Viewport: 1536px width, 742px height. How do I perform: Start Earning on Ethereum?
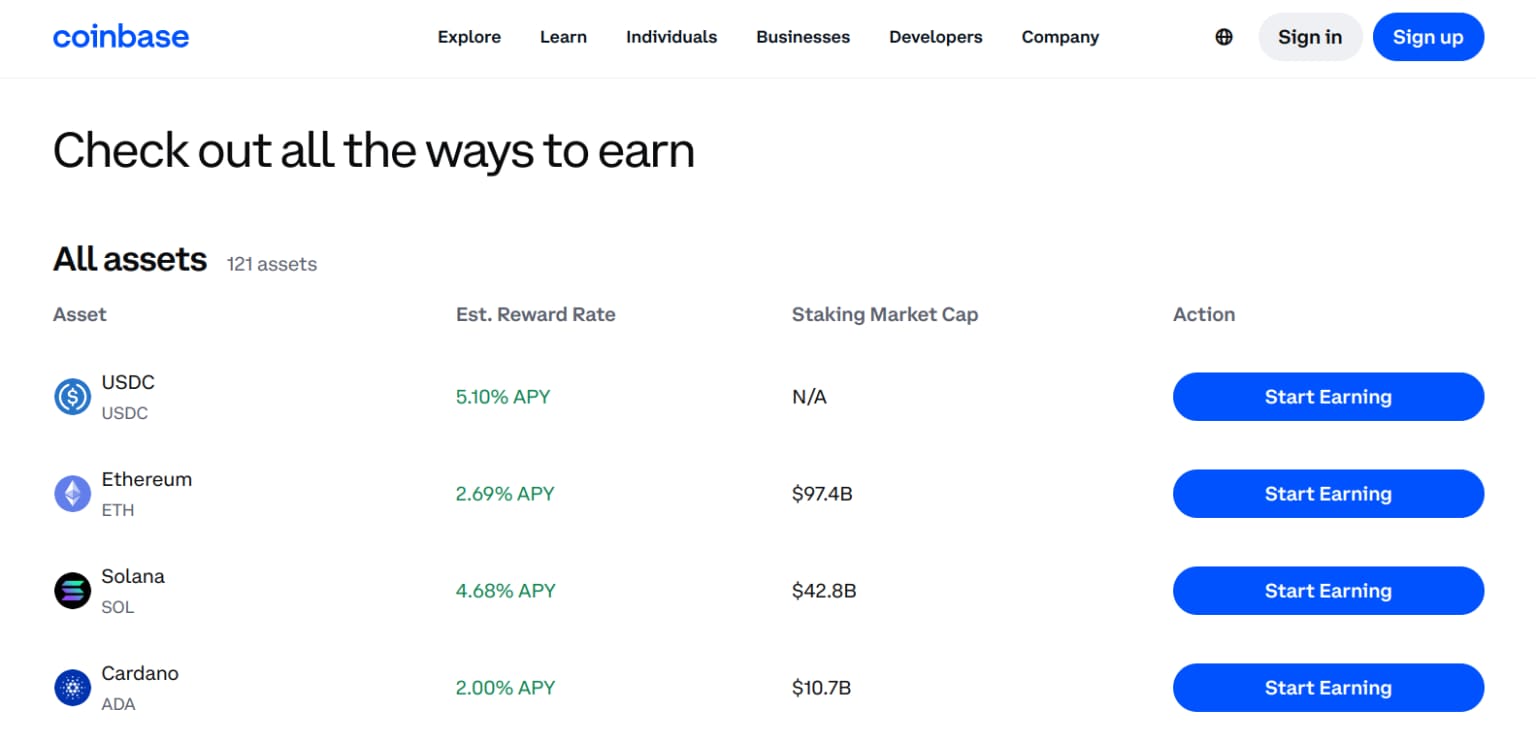(x=1328, y=494)
